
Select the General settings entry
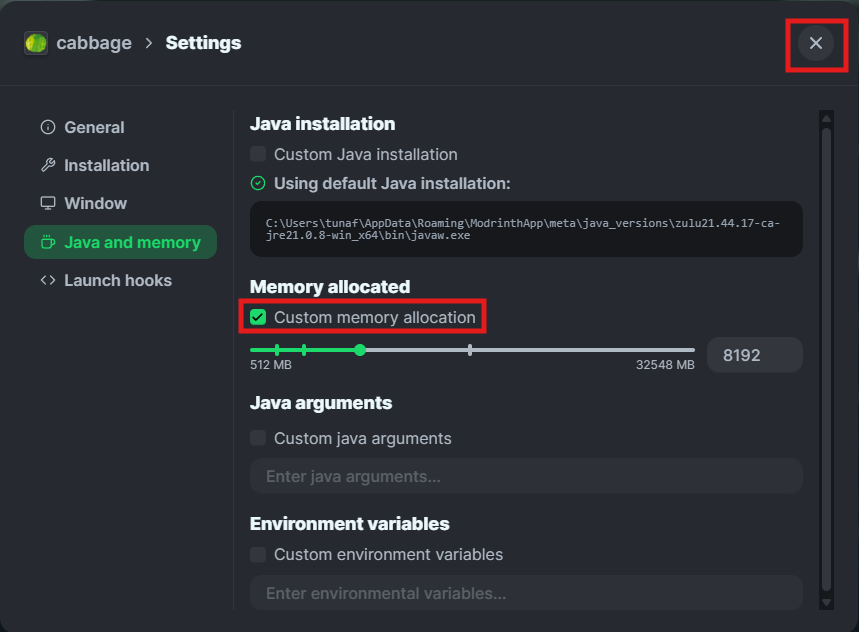[94, 127]
